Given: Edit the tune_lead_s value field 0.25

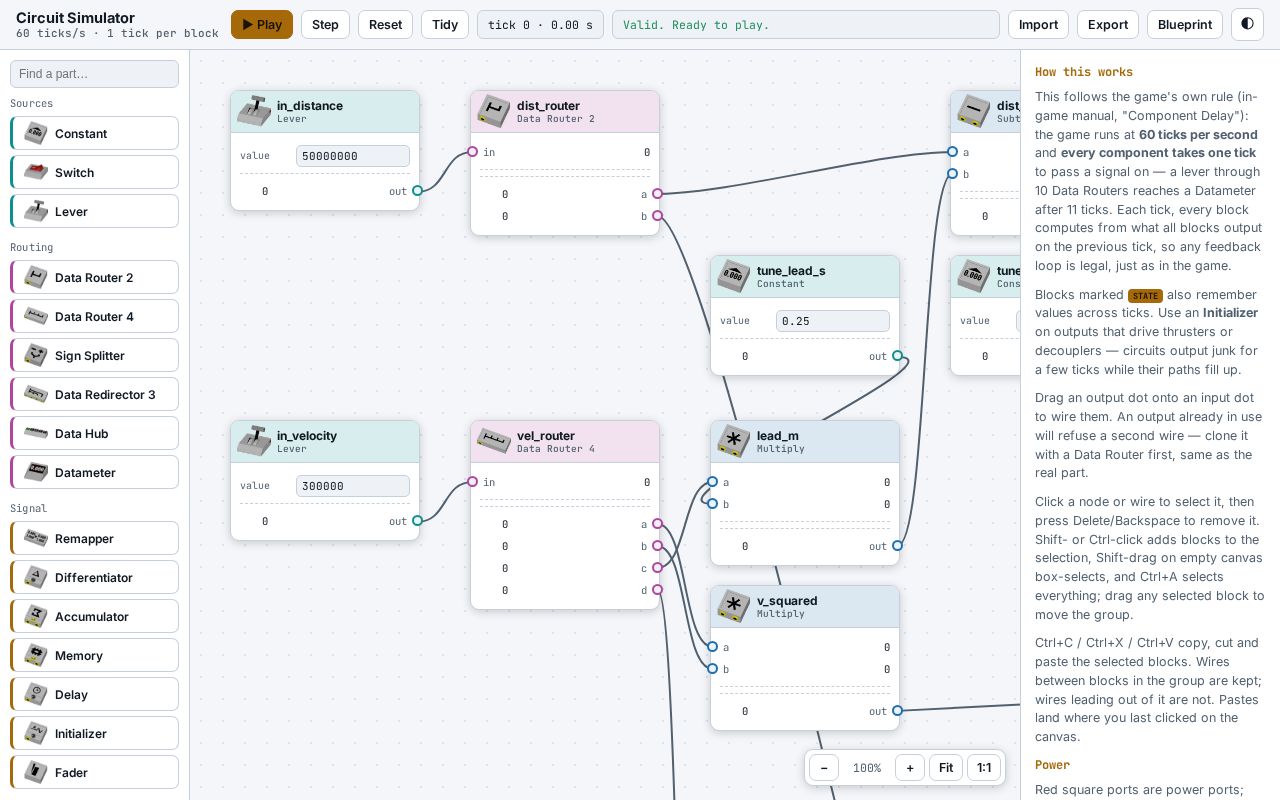Looking at the screenshot, I should click(833, 321).
